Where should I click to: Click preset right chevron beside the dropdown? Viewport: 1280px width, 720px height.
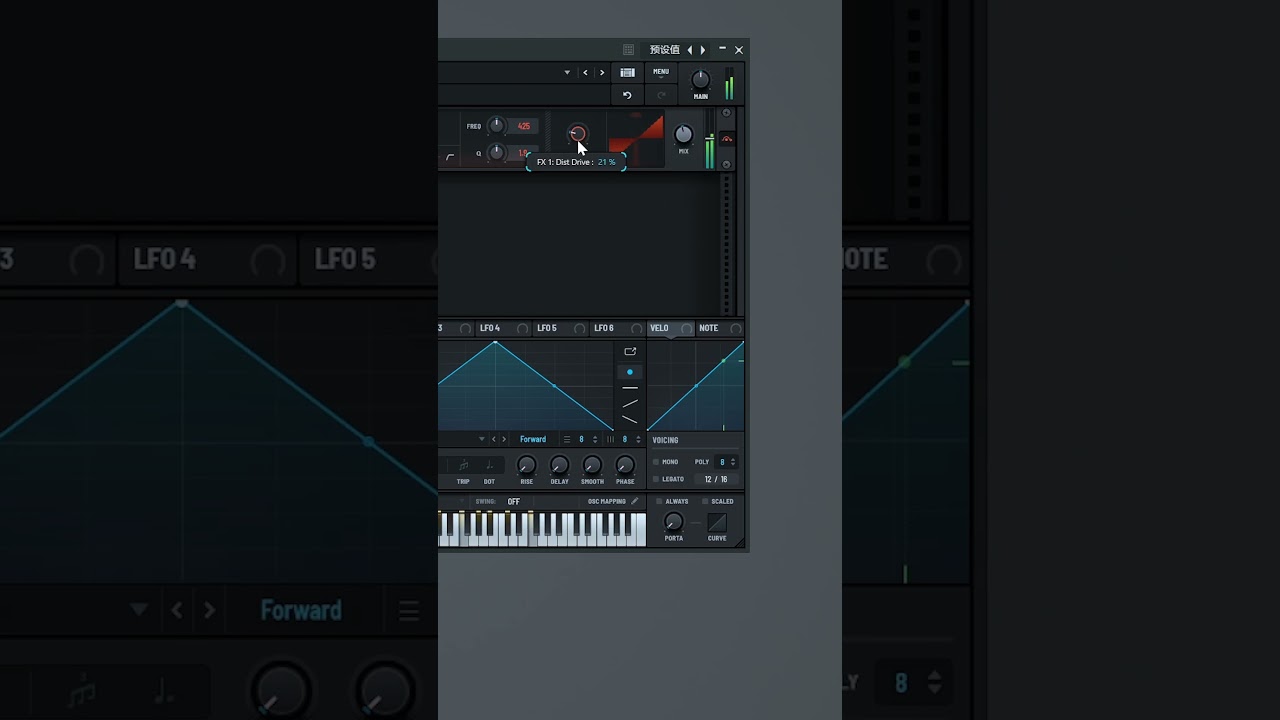coord(602,72)
